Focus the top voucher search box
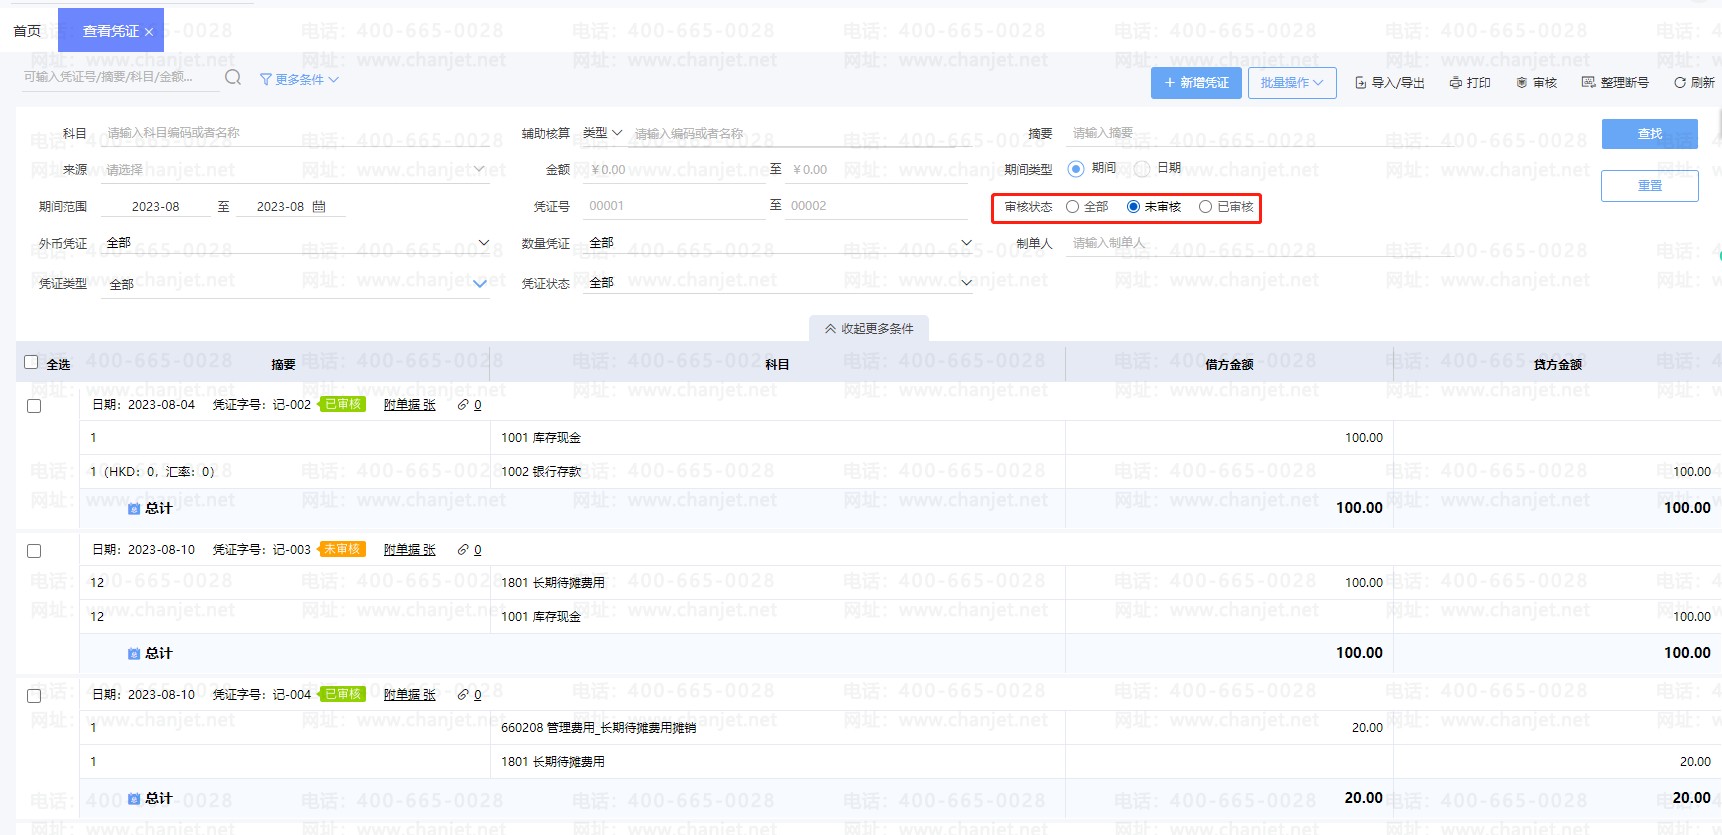The image size is (1722, 835). pyautogui.click(x=118, y=77)
